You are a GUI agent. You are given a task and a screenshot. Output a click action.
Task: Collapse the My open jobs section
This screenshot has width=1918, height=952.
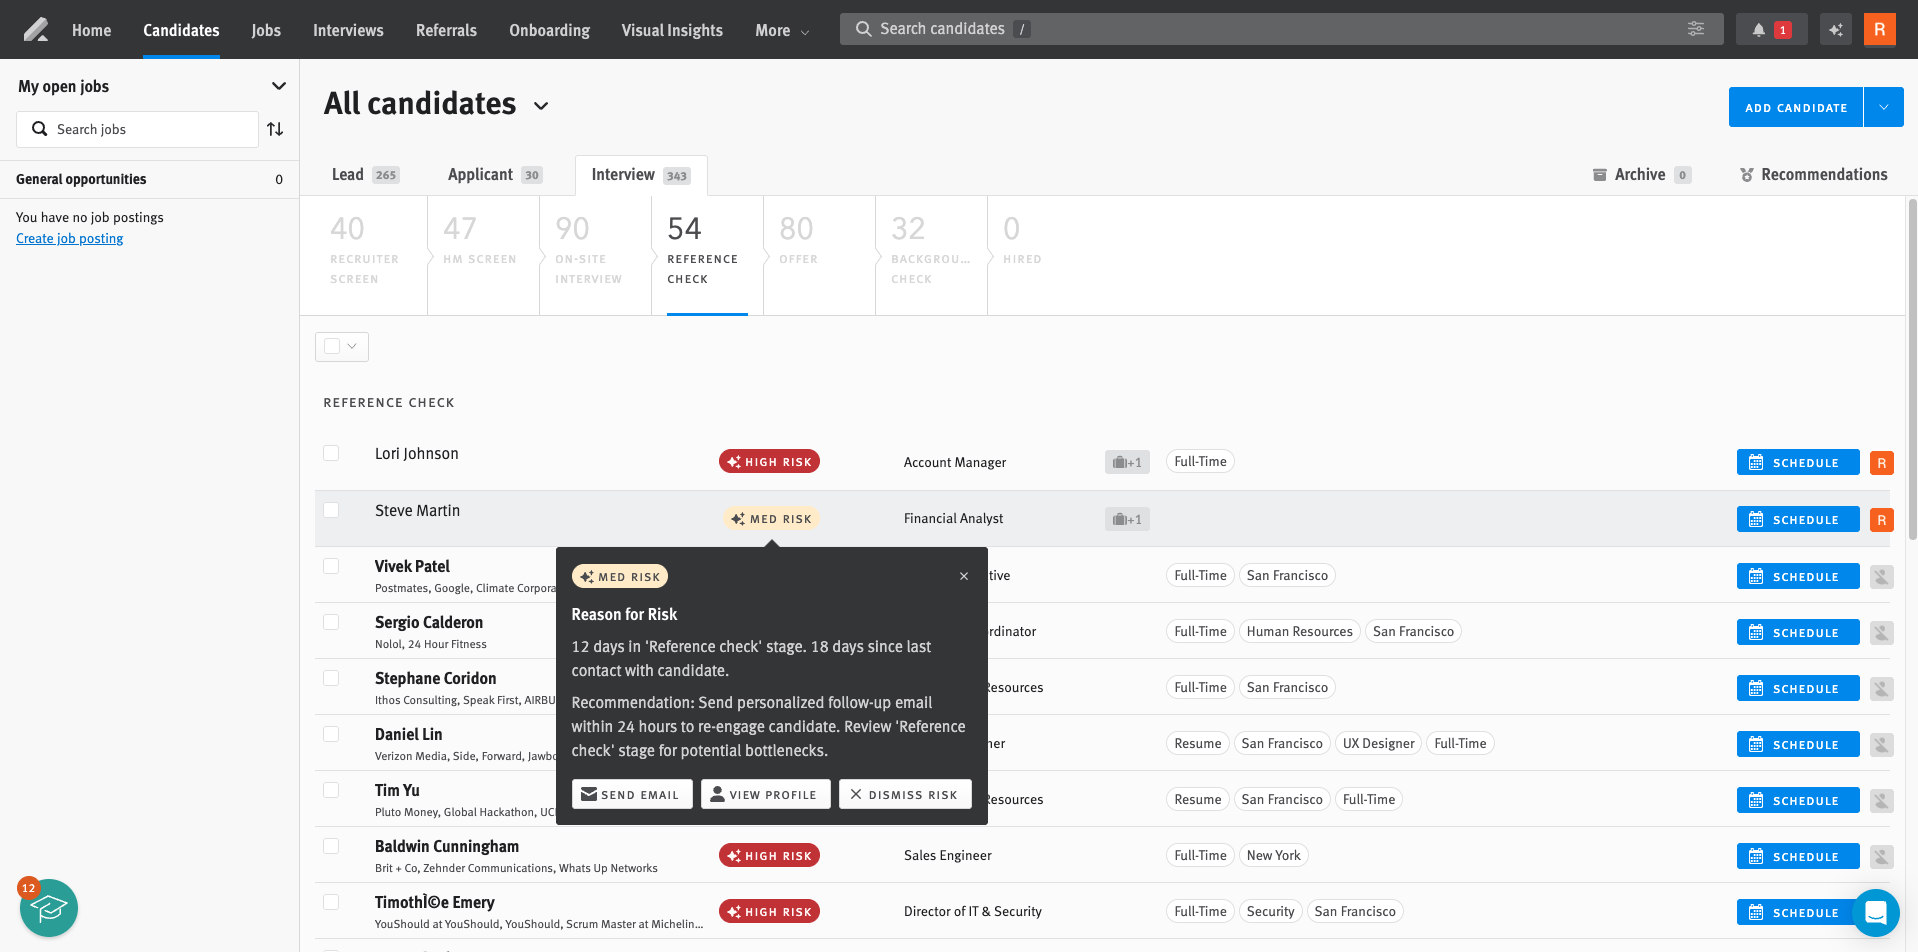click(x=279, y=86)
